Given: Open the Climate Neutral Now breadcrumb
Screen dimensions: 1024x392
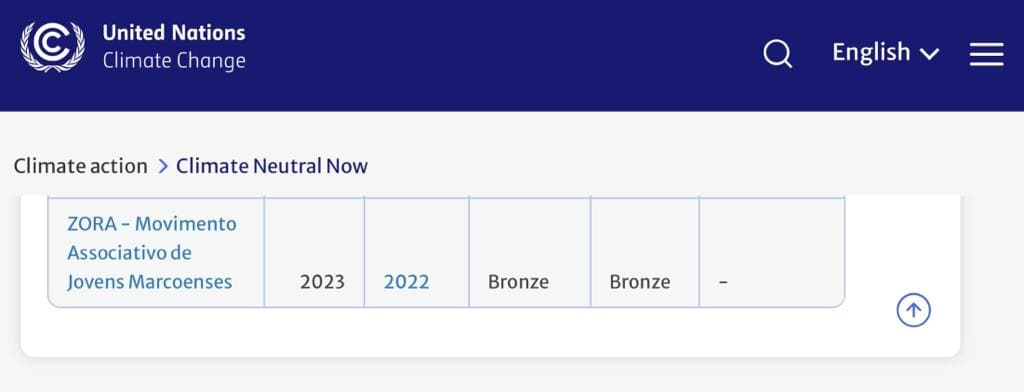Looking at the screenshot, I should [x=272, y=166].
